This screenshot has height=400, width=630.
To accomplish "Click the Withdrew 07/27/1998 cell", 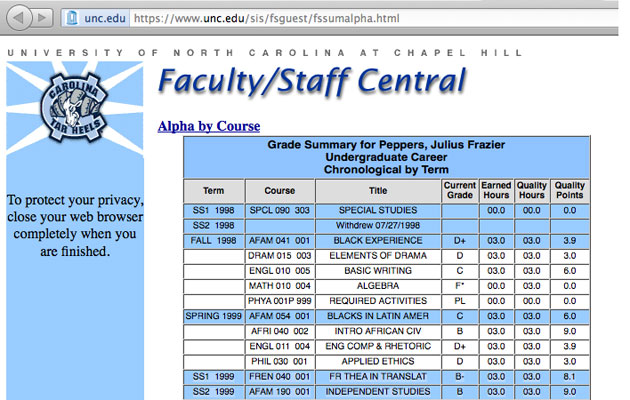I will (378, 226).
